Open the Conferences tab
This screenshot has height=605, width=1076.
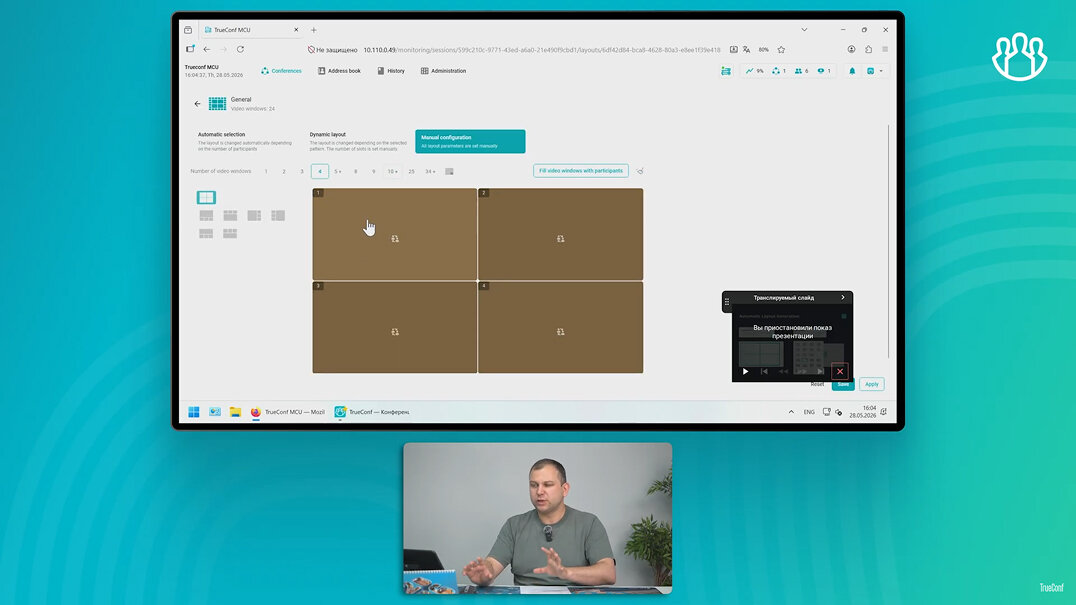pos(281,71)
